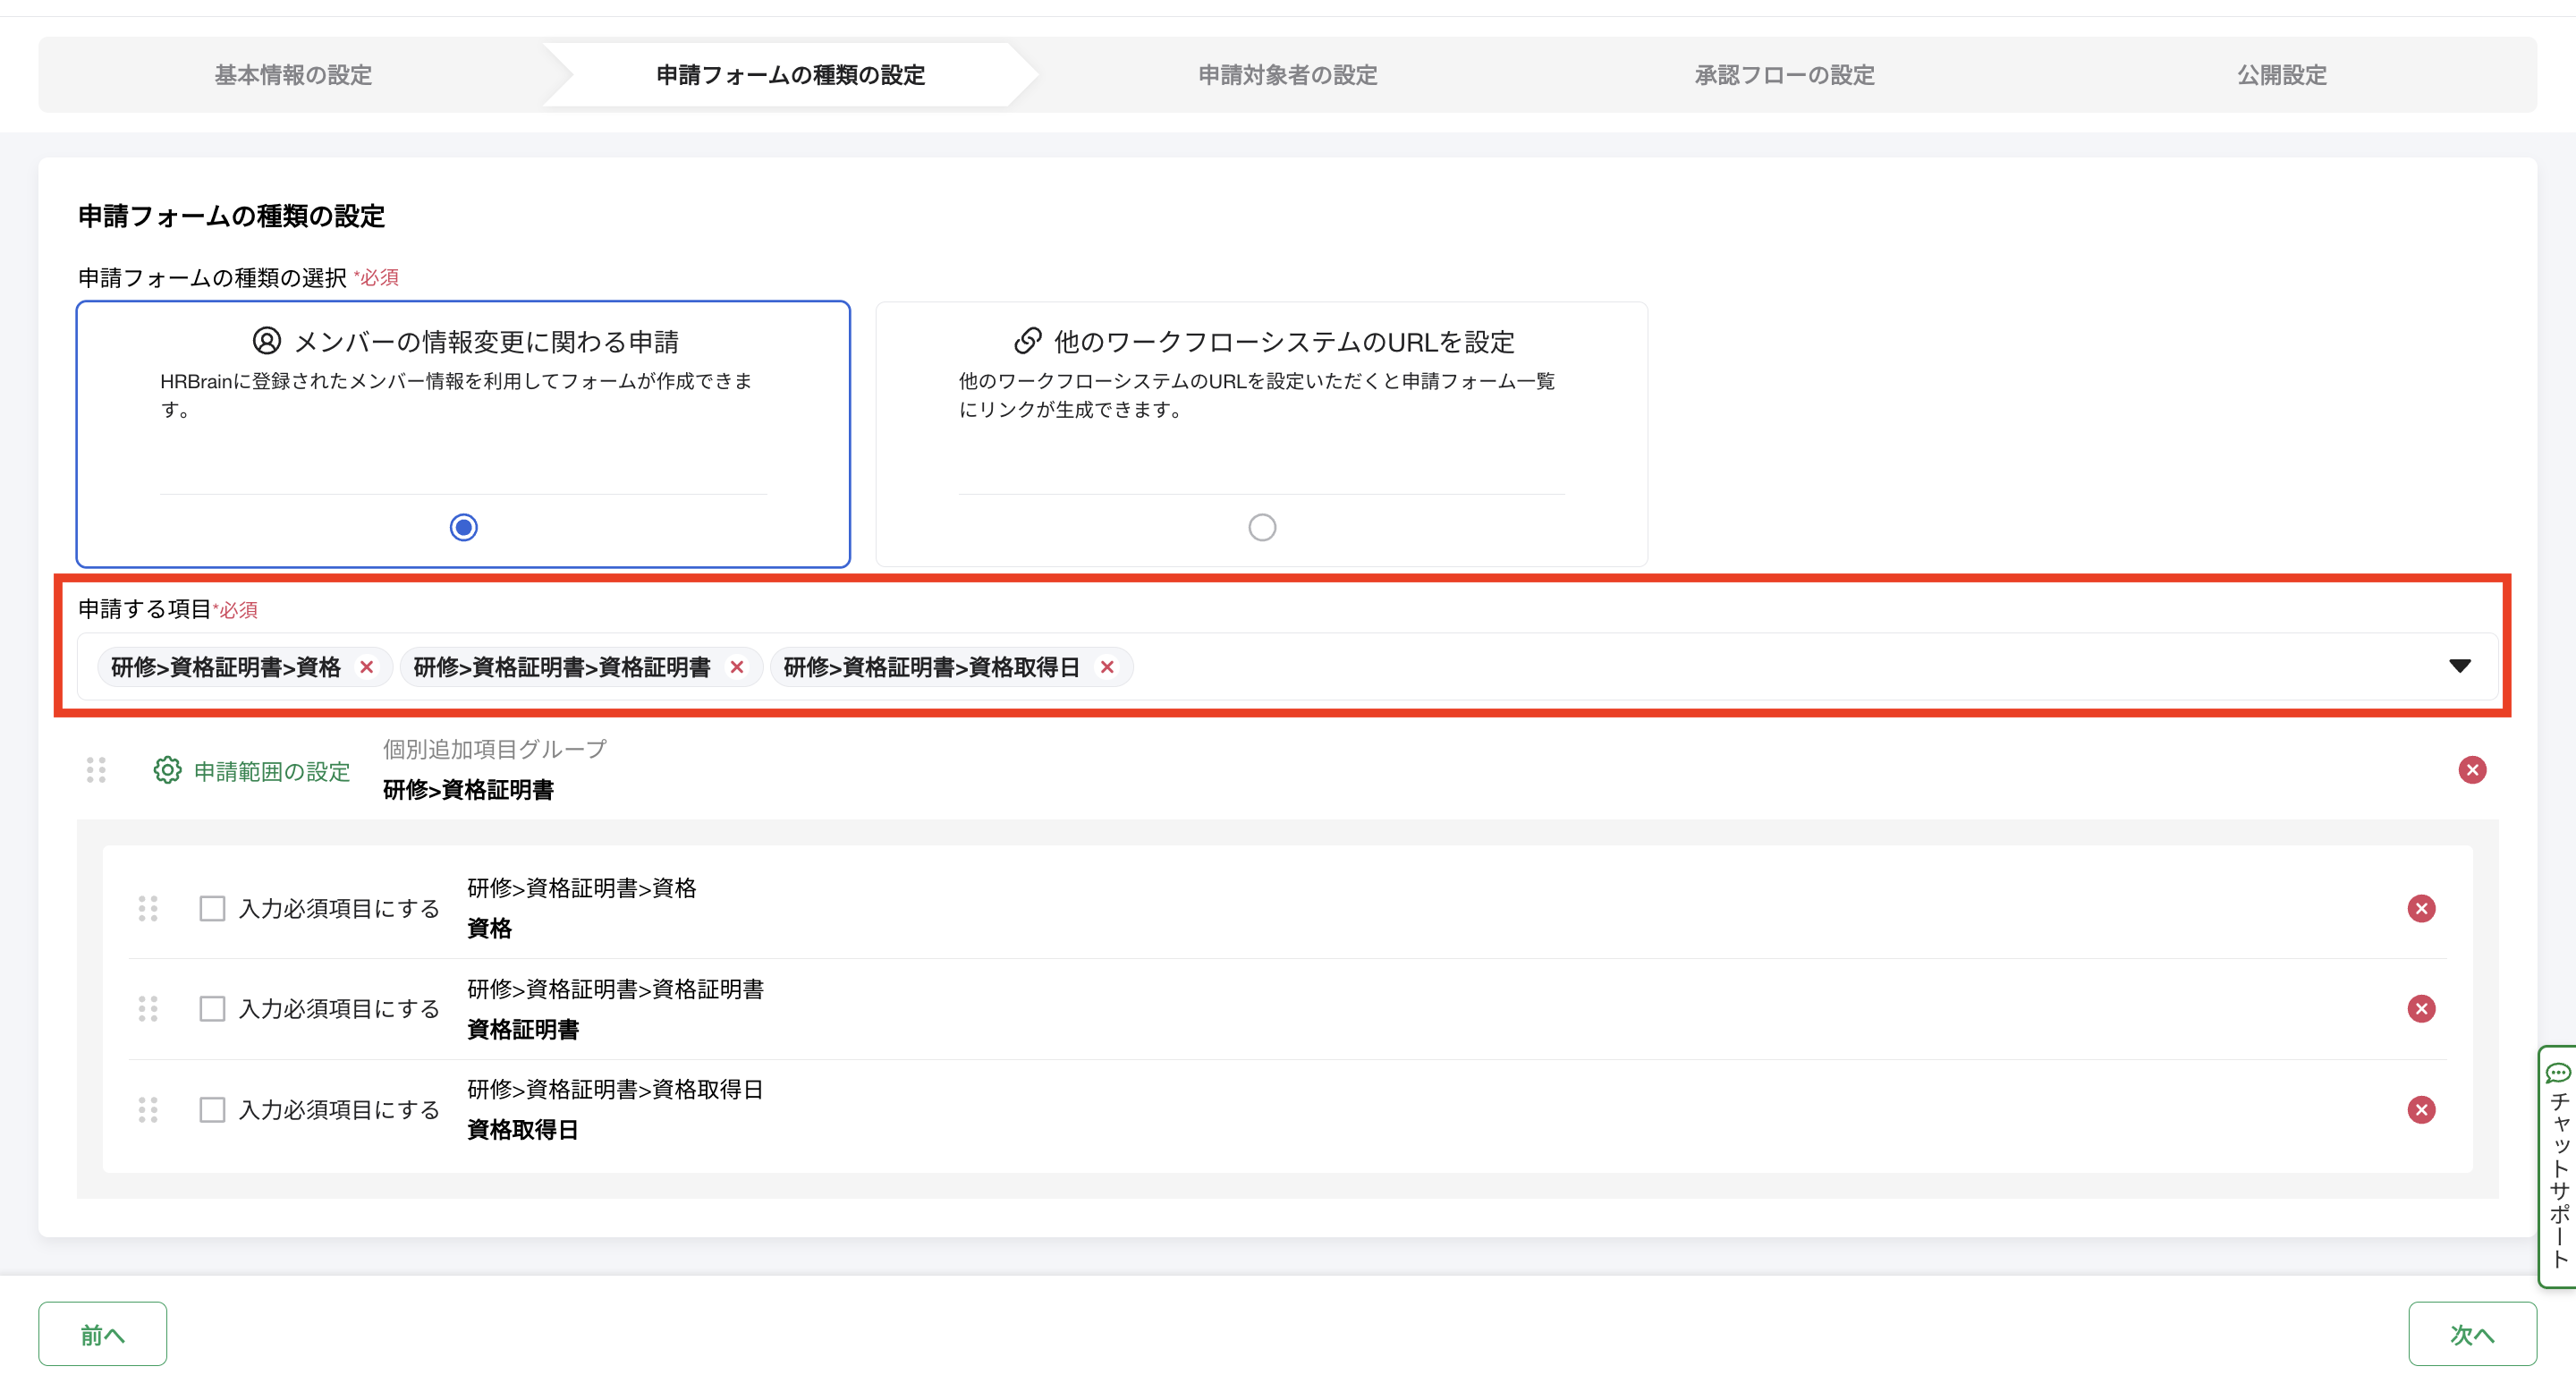Mark 資格 as a required input
This screenshot has height=1392, width=2576.
click(x=212, y=909)
